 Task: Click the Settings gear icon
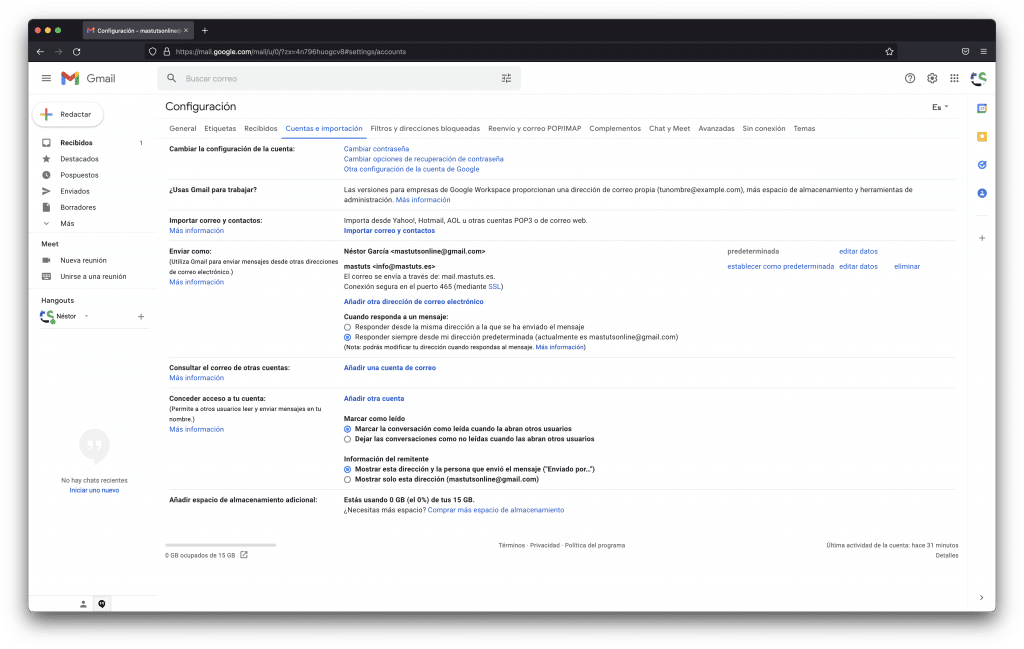tap(932, 78)
